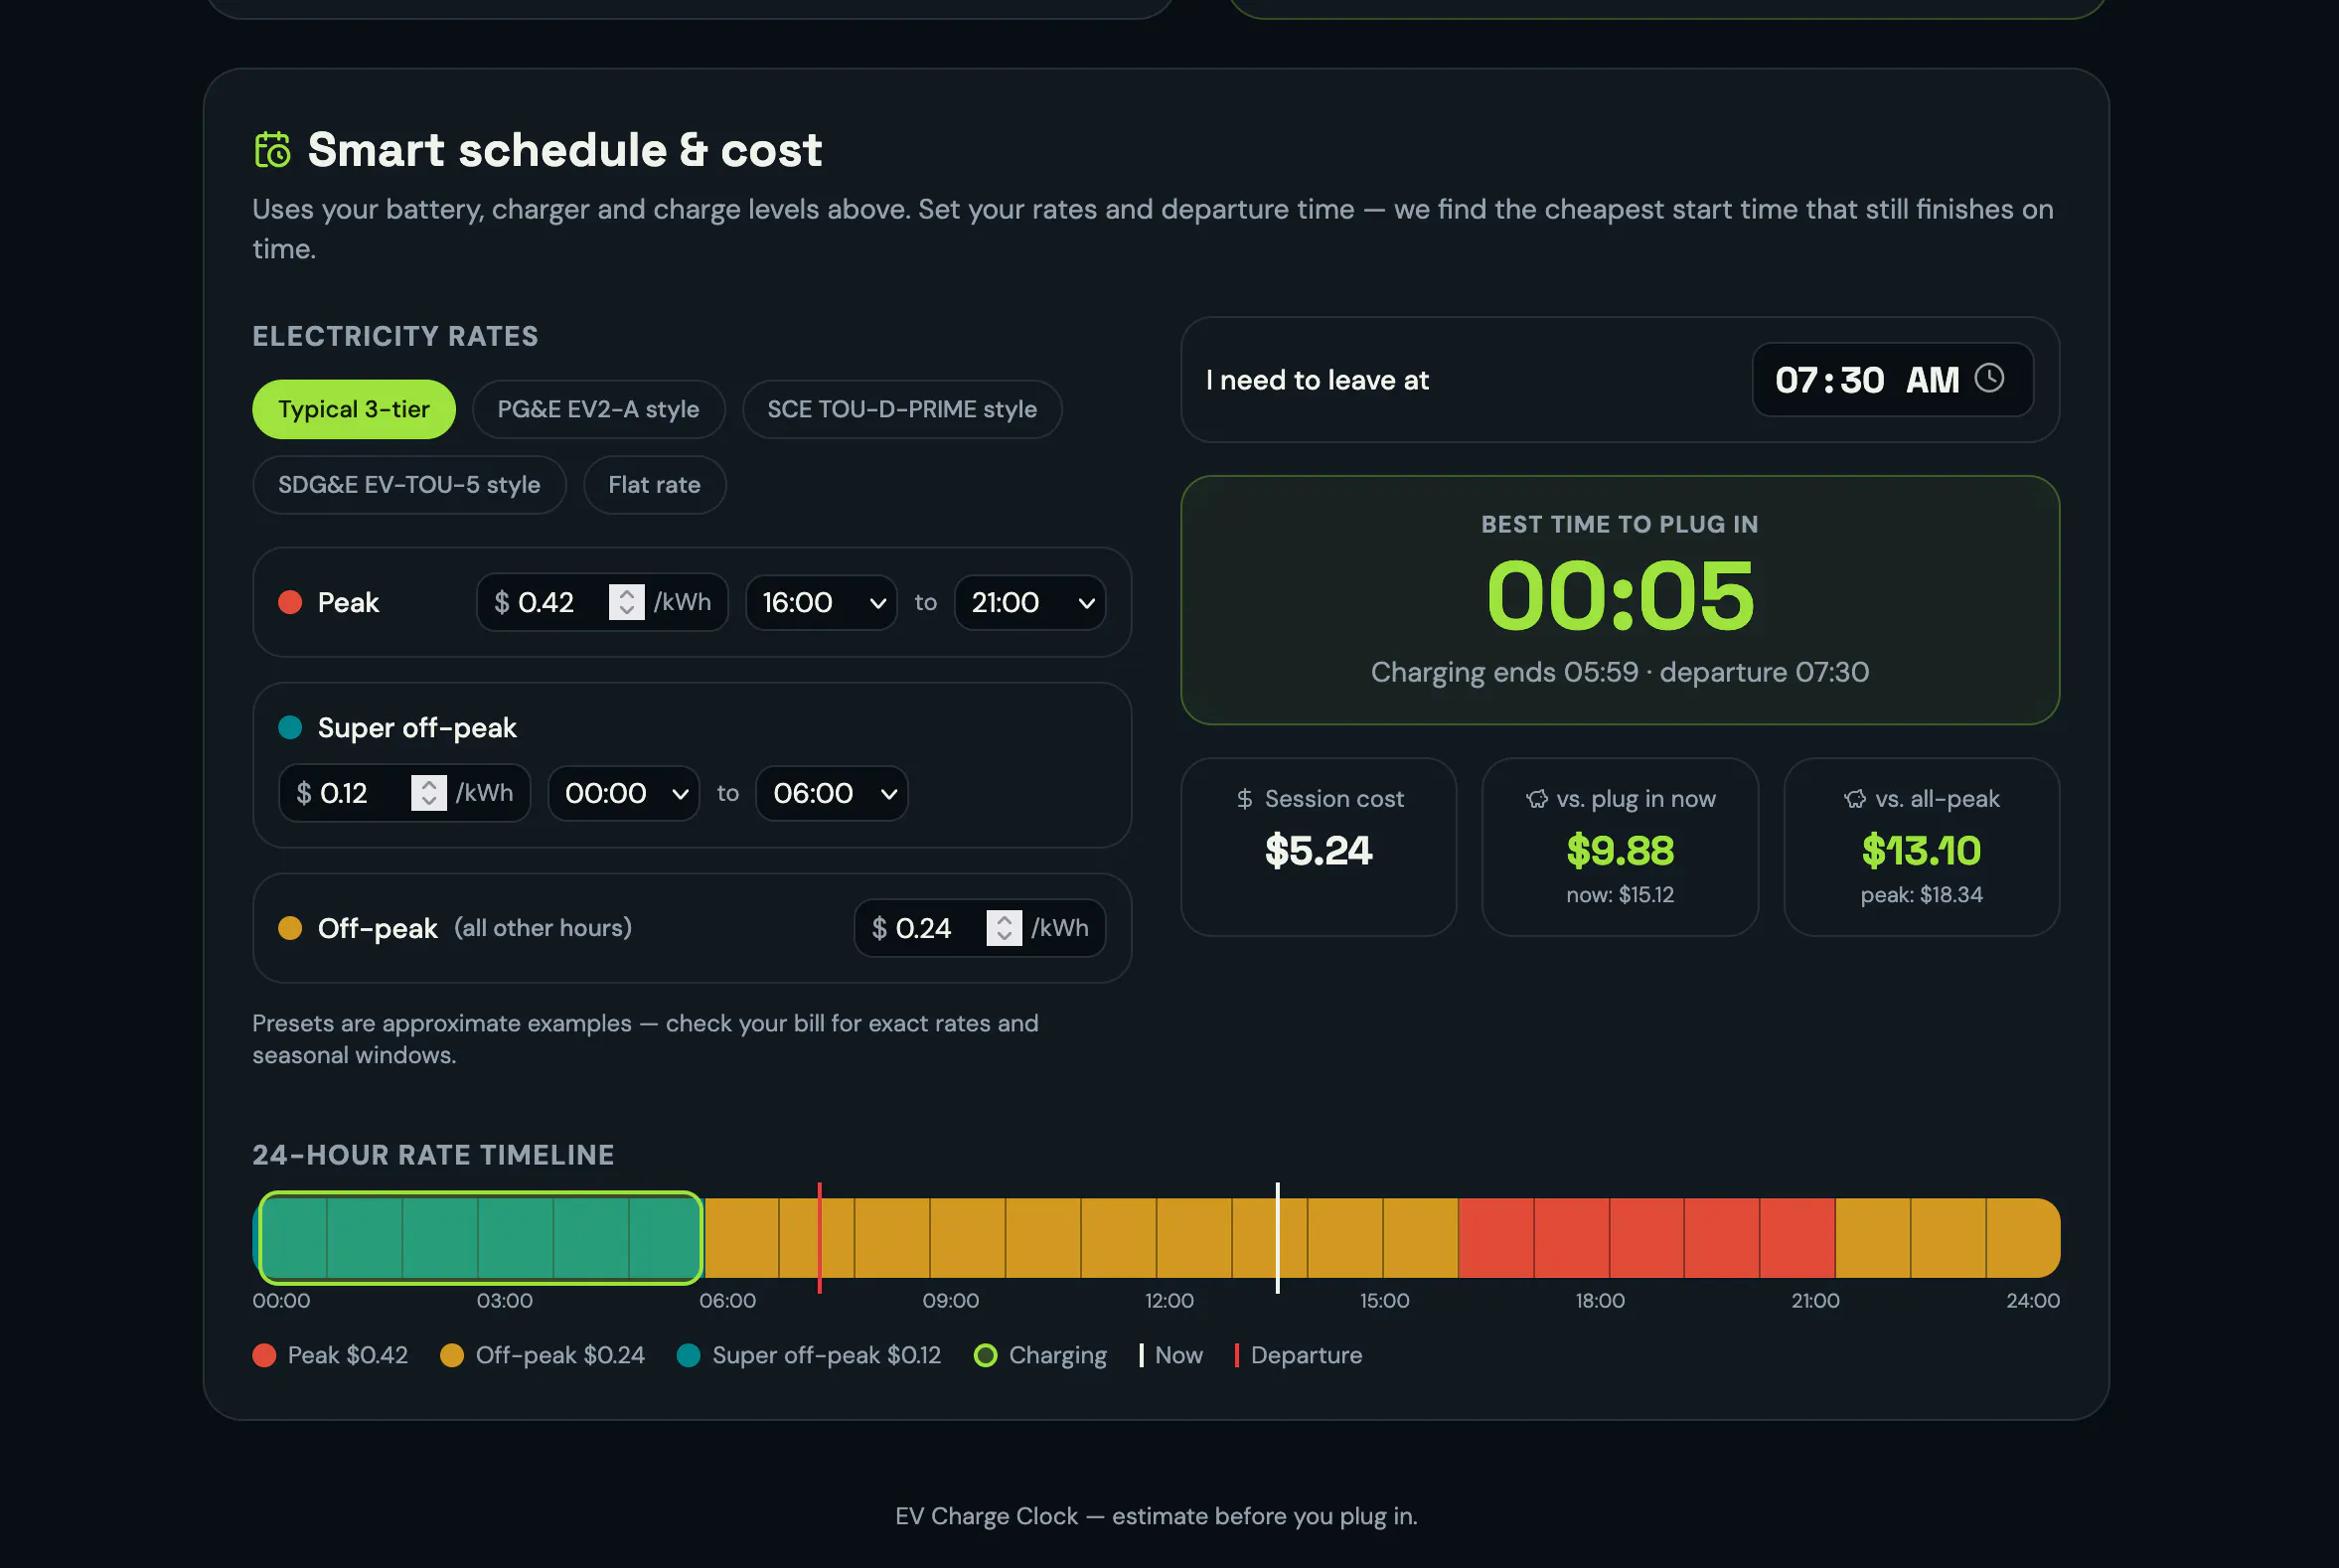Click the Departure legend red bar icon
This screenshot has height=1568, width=2339.
pyautogui.click(x=1237, y=1356)
